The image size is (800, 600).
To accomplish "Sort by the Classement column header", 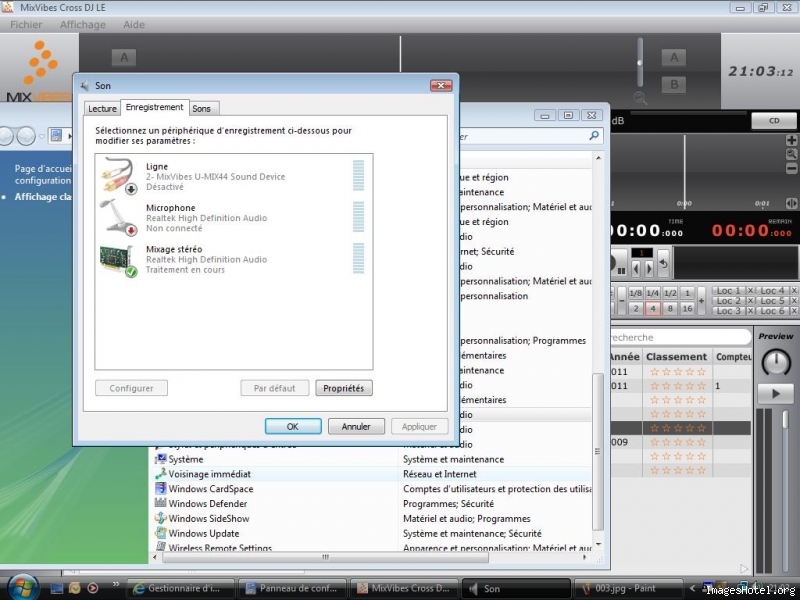I will click(x=677, y=357).
